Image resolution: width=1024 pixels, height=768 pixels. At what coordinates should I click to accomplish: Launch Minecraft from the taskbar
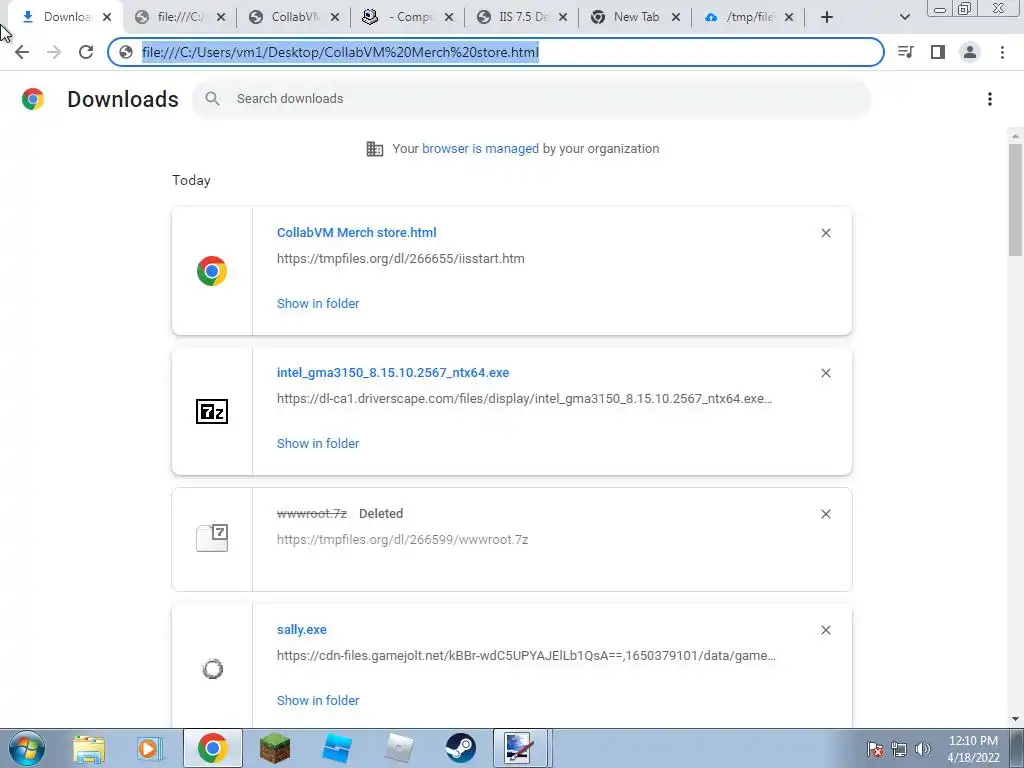(x=275, y=748)
